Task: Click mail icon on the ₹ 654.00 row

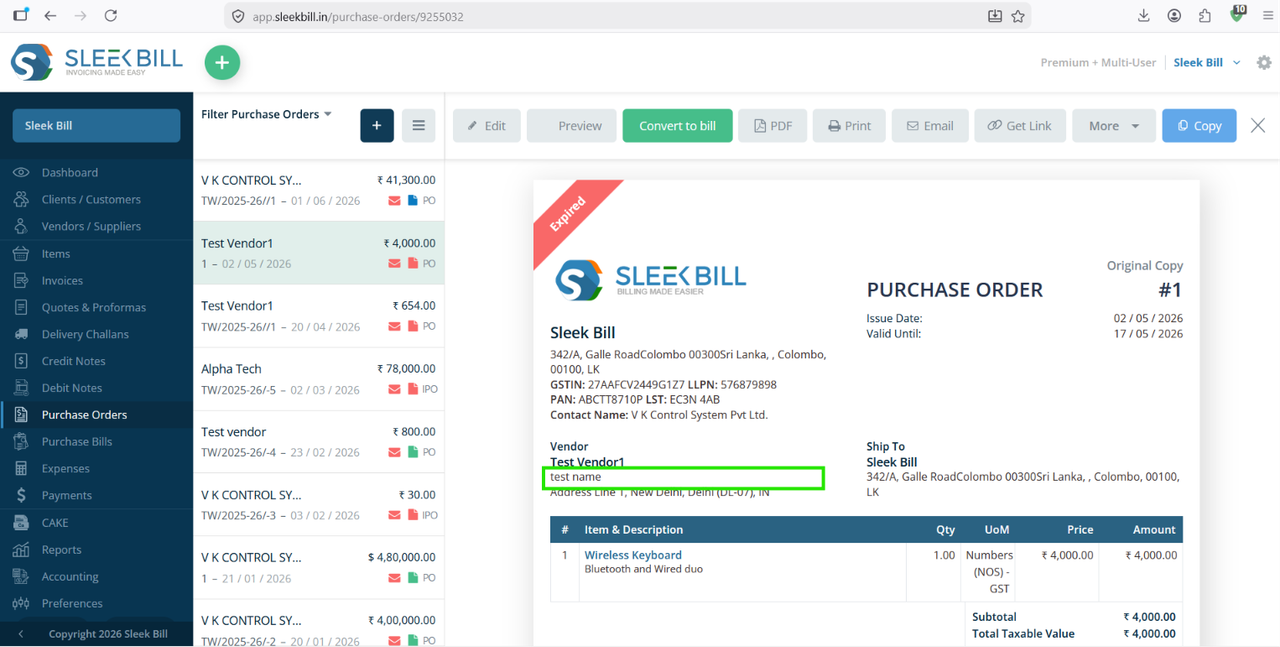Action: click(394, 327)
